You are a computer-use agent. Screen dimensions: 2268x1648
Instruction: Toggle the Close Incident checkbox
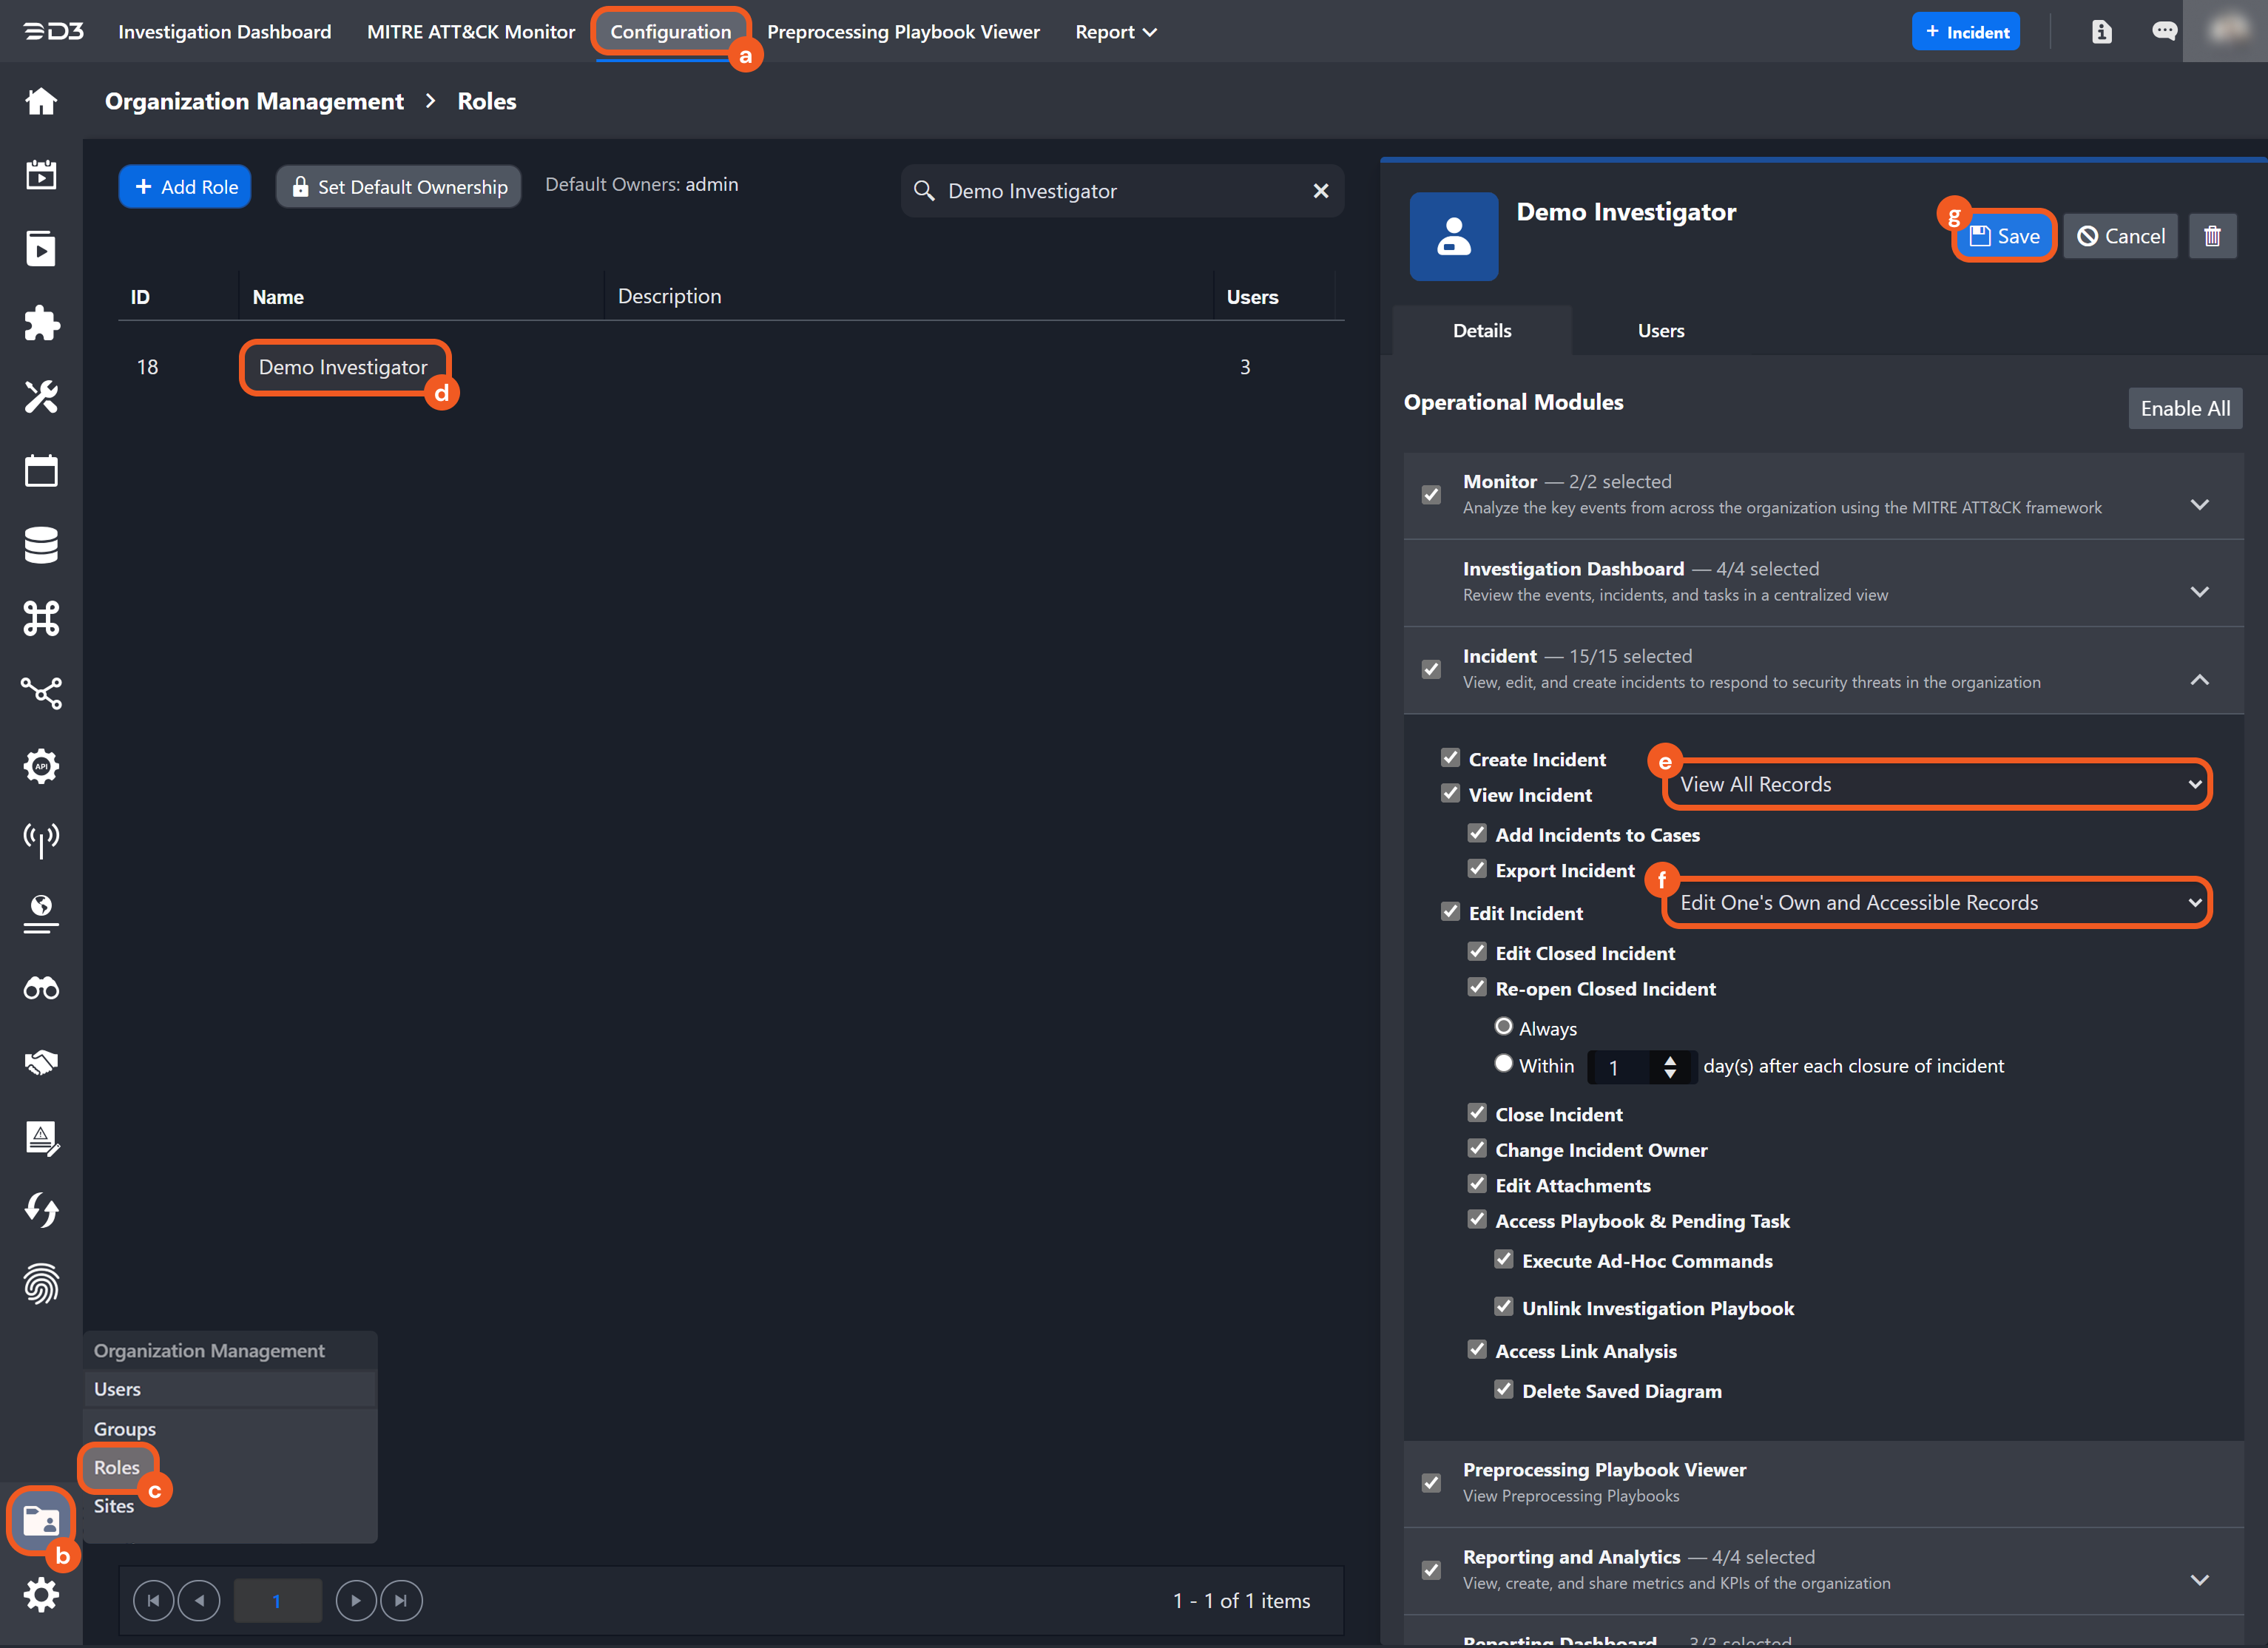point(1477,1112)
